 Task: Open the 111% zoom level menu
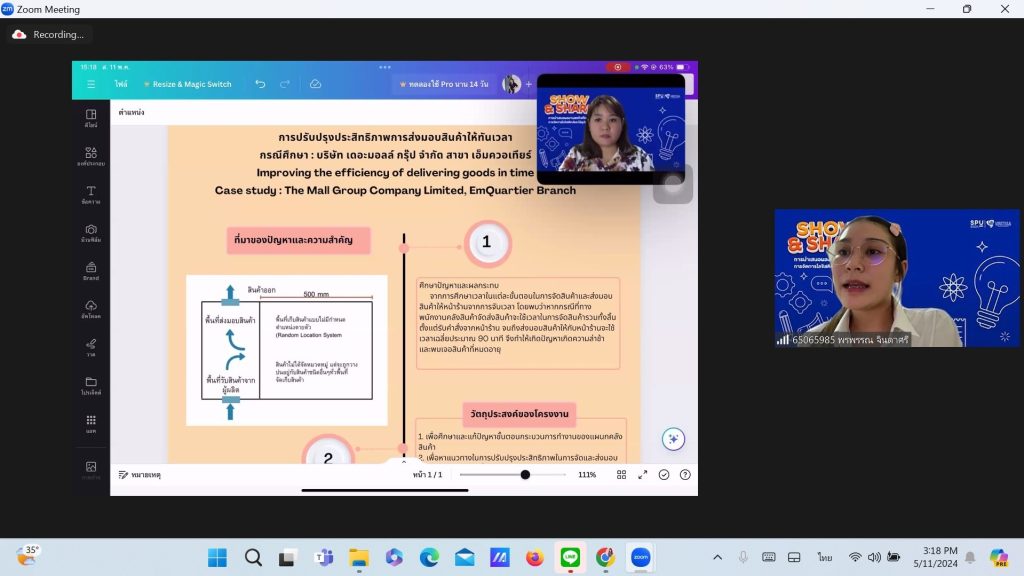pyautogui.click(x=586, y=475)
